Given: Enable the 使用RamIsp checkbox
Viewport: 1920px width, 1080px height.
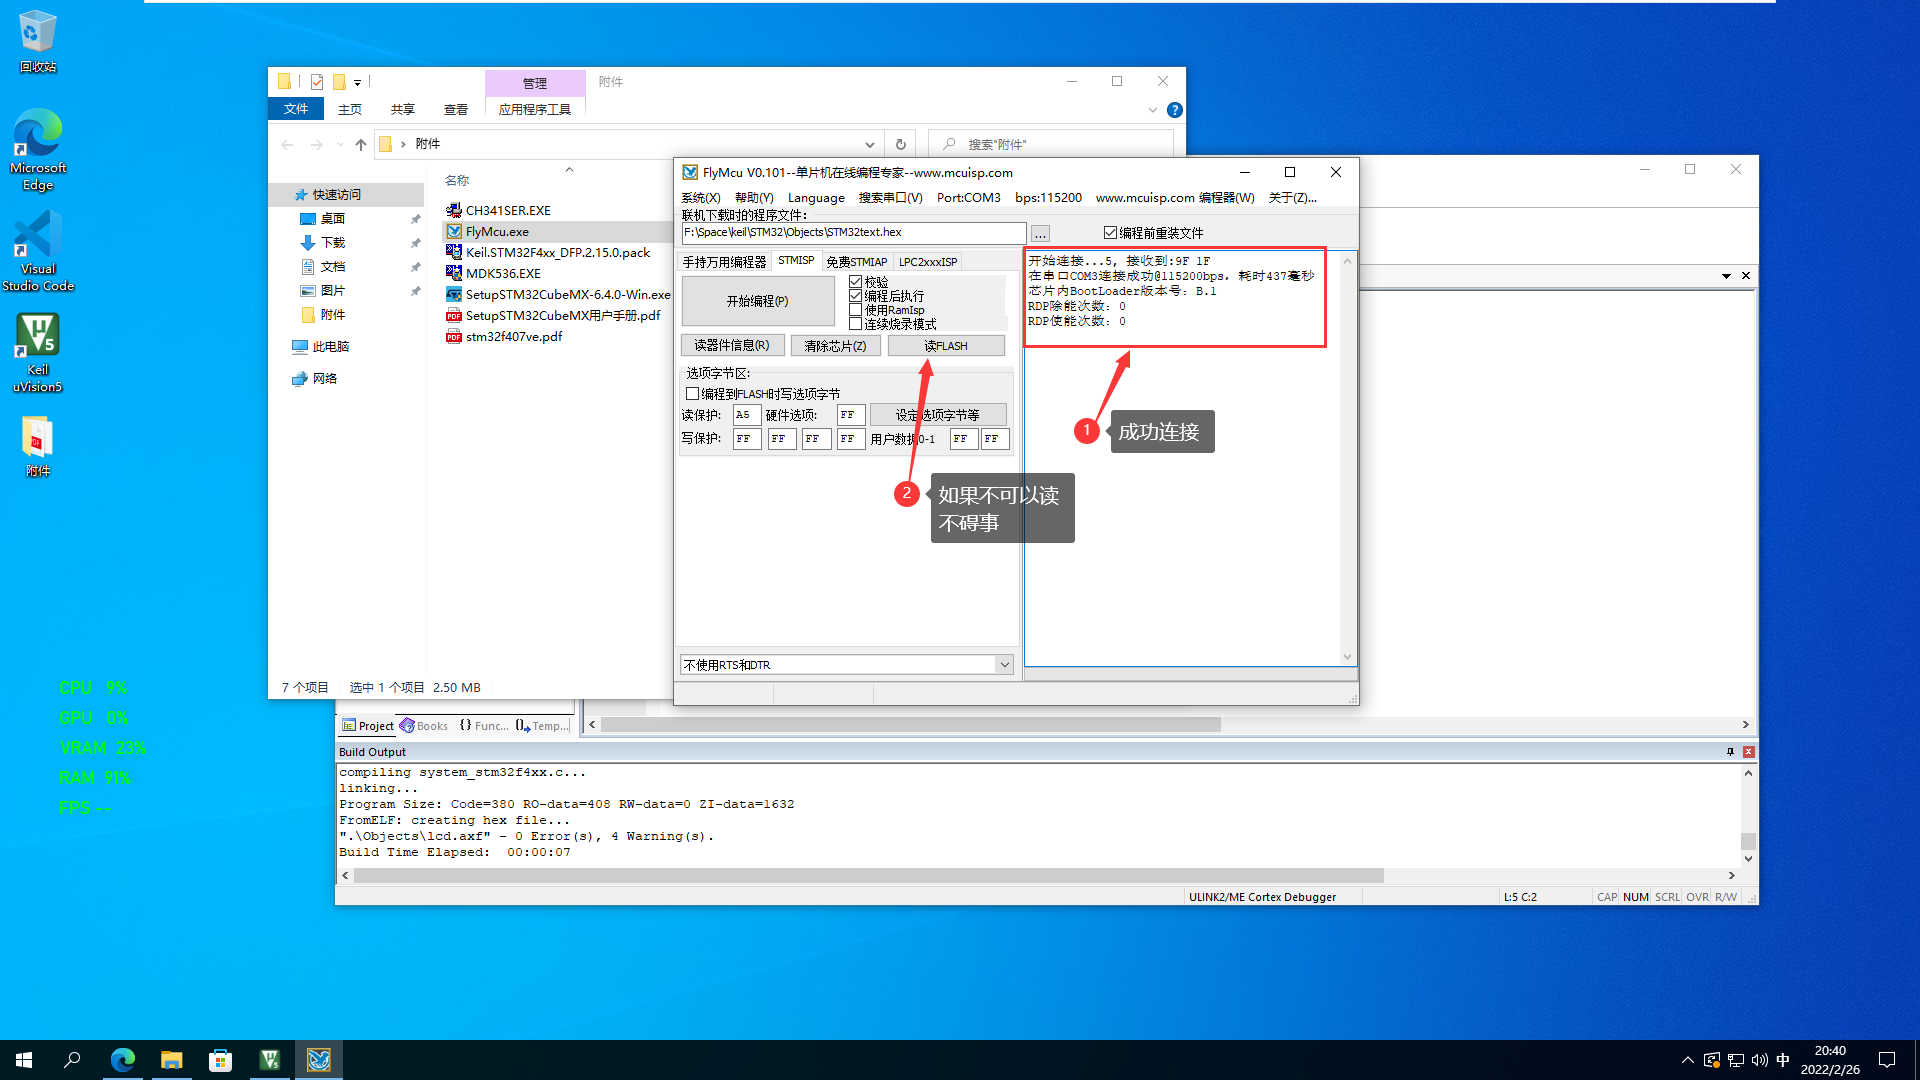Looking at the screenshot, I should (855, 309).
